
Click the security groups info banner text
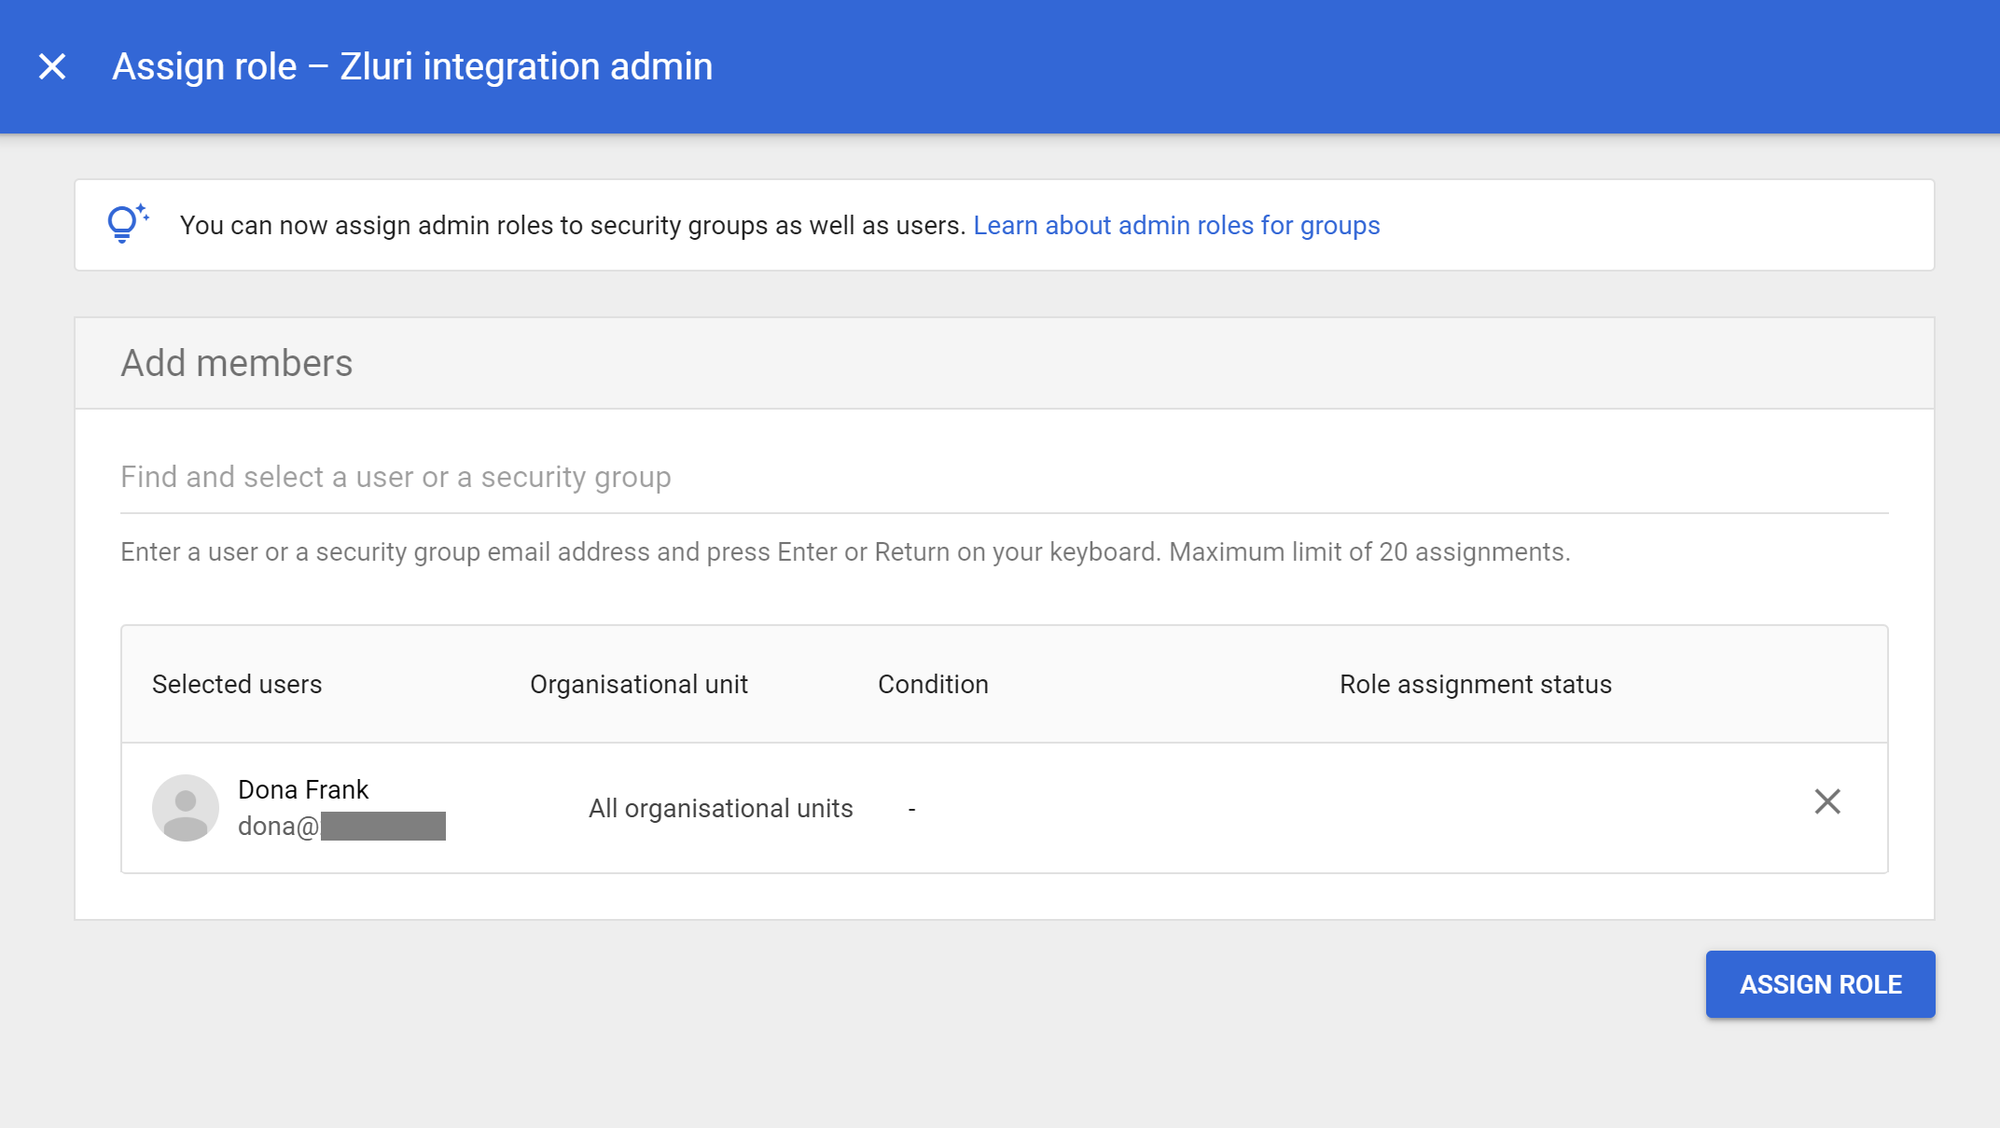[x=572, y=226]
